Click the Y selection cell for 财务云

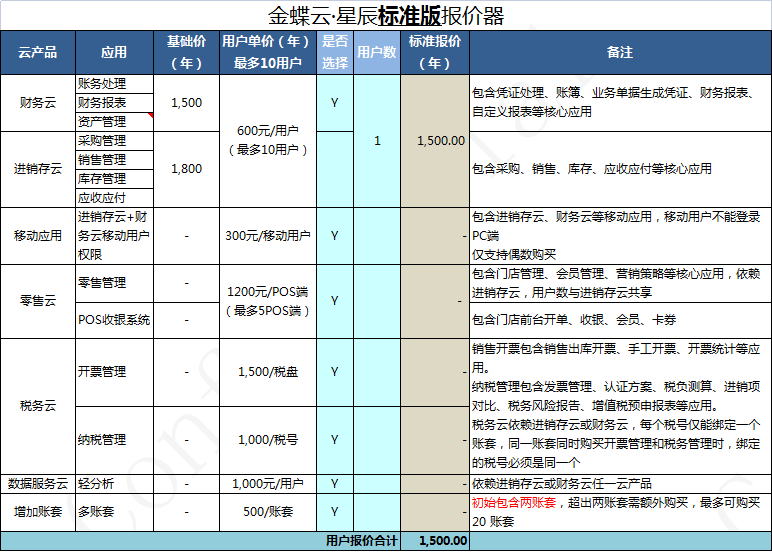(x=335, y=103)
